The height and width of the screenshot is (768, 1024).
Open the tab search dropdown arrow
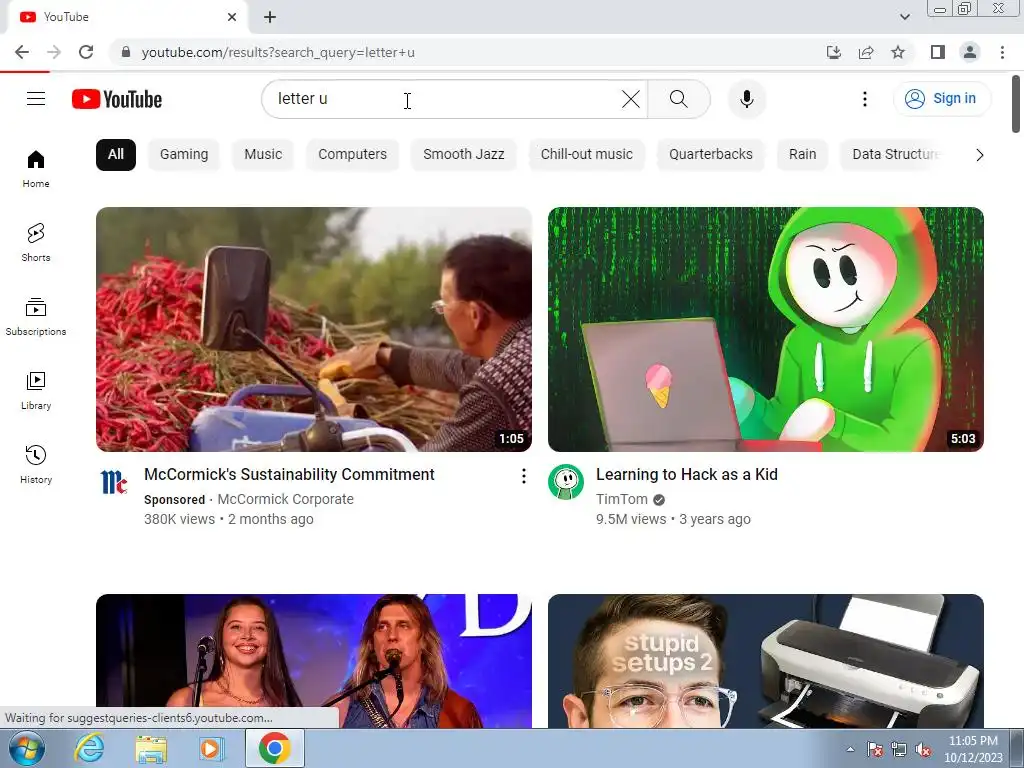[x=904, y=17]
